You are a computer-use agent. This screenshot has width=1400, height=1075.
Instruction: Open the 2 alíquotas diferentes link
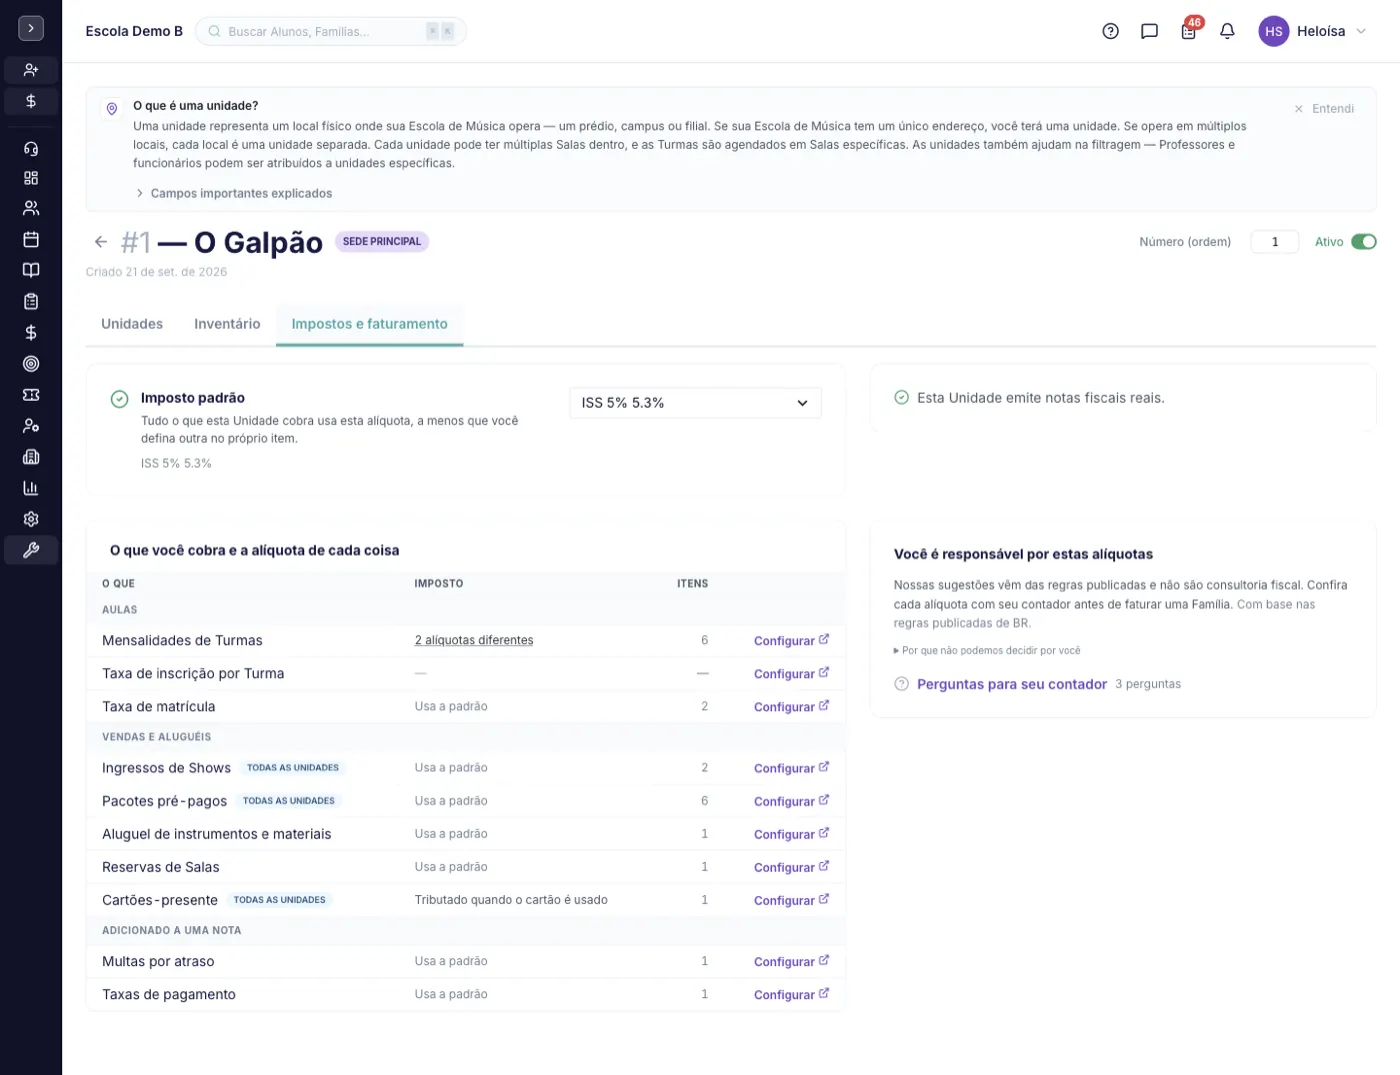(x=474, y=641)
